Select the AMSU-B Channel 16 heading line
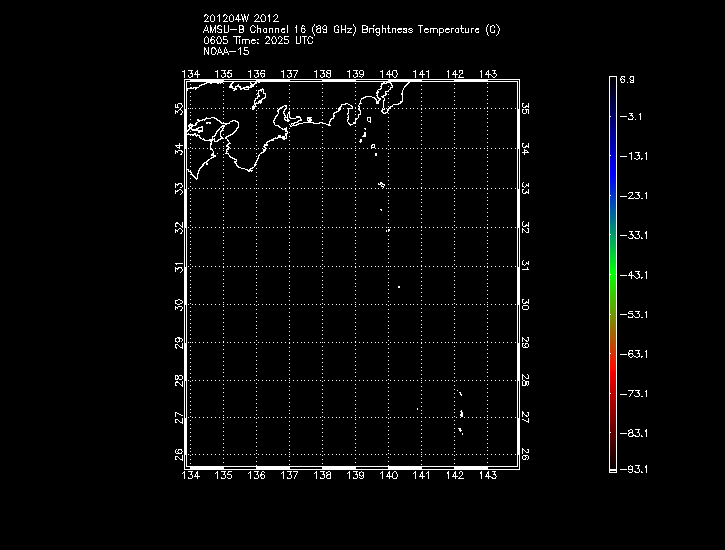The height and width of the screenshot is (550, 725). pyautogui.click(x=351, y=30)
